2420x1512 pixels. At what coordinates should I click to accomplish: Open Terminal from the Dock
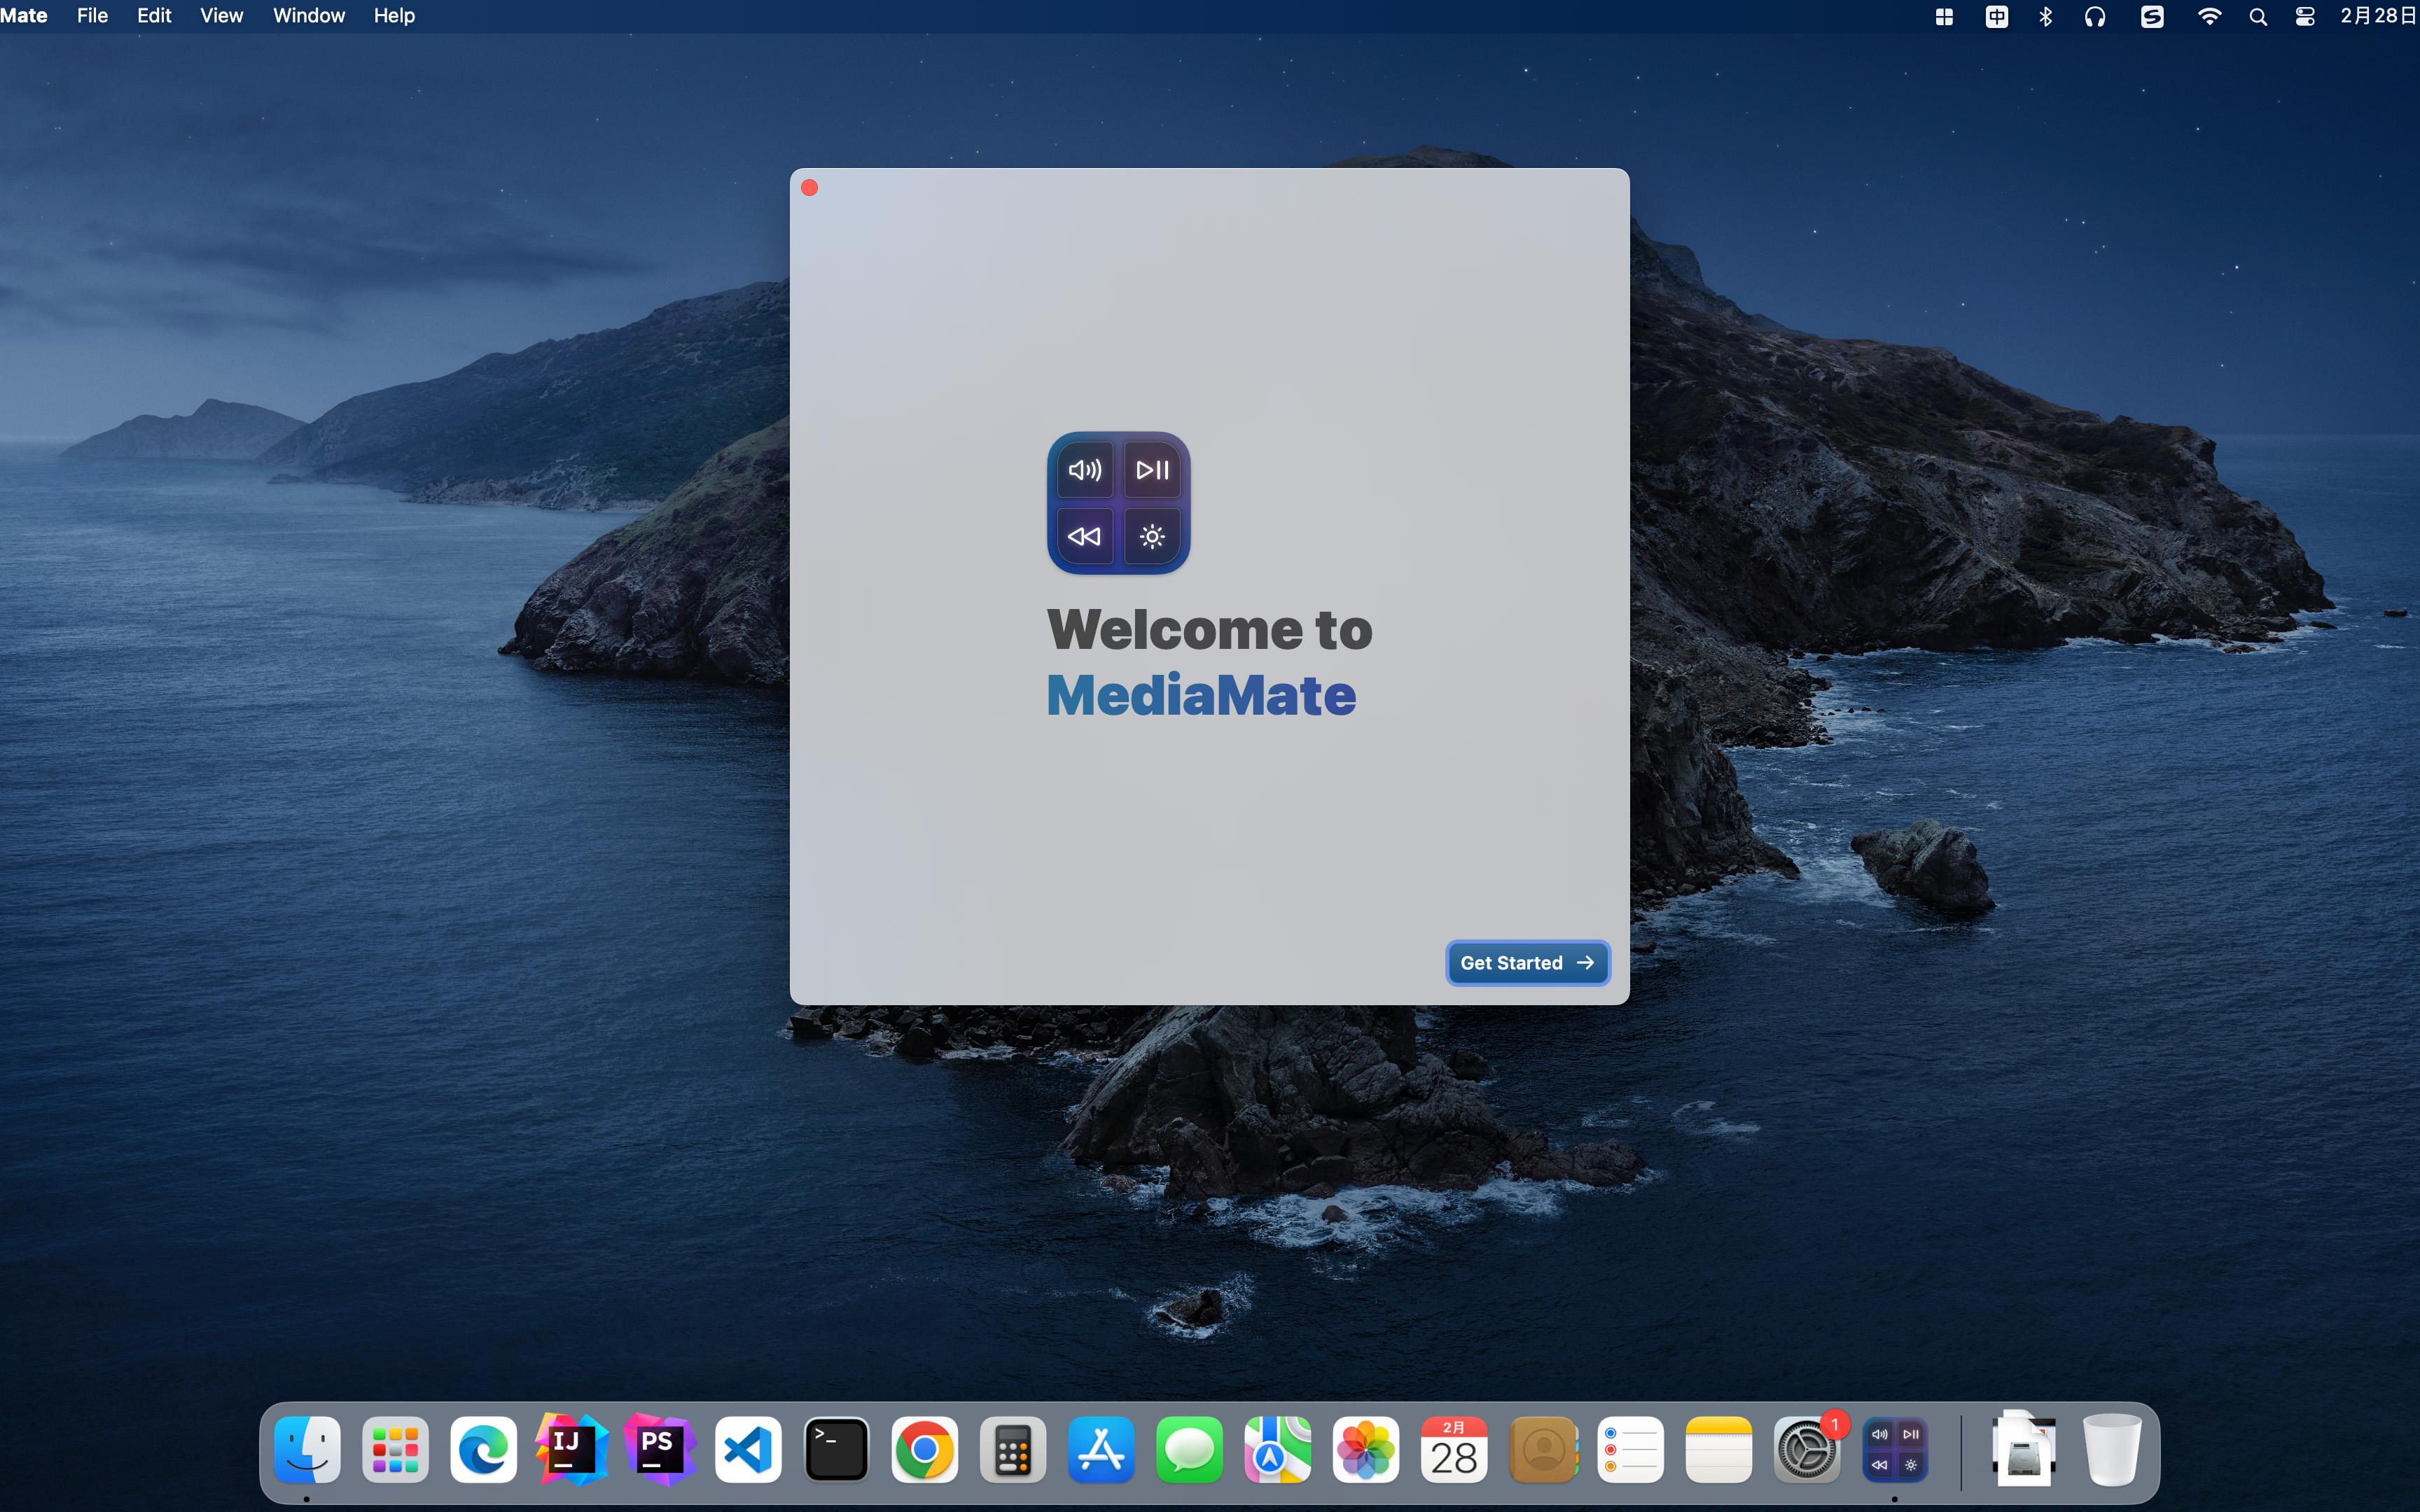pyautogui.click(x=836, y=1449)
